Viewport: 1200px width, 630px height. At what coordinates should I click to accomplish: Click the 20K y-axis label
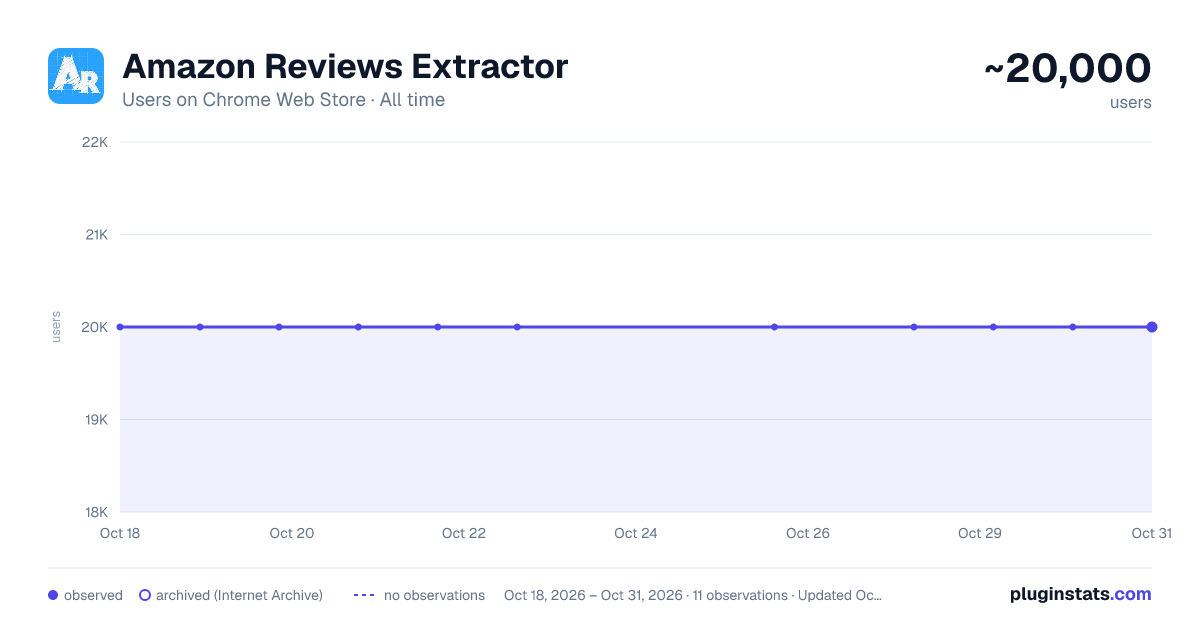coord(95,327)
